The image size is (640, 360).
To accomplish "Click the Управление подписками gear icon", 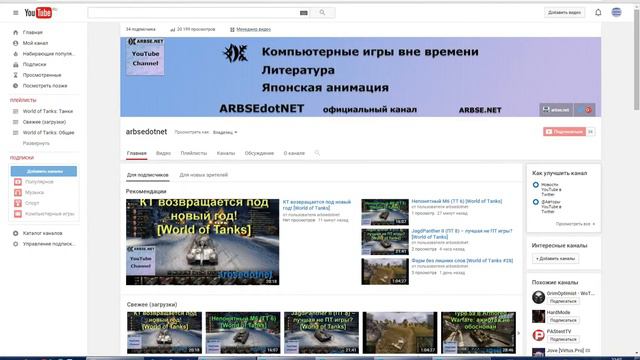I will pos(16,244).
